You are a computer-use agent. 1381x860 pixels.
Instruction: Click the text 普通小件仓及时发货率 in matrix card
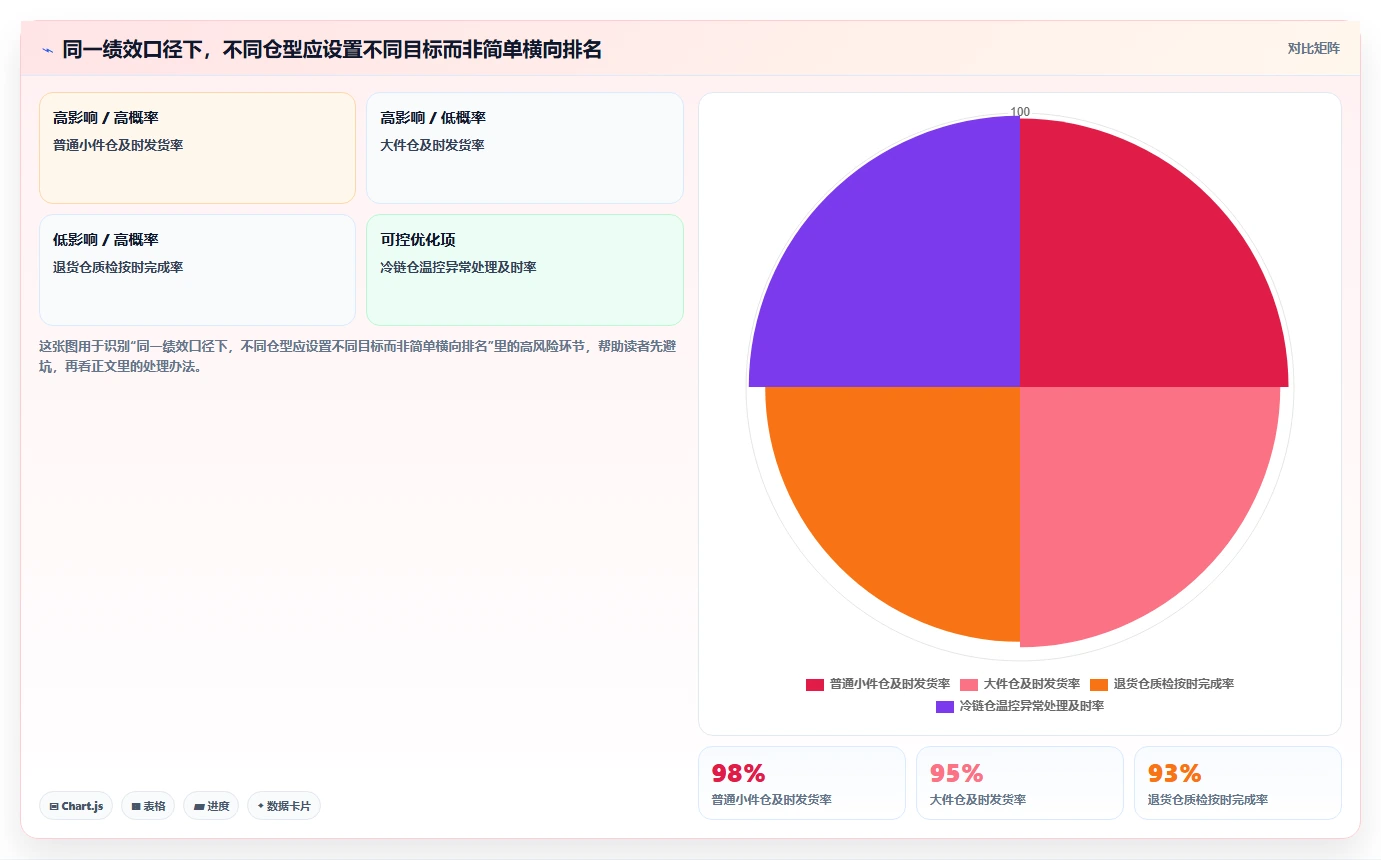tap(118, 145)
